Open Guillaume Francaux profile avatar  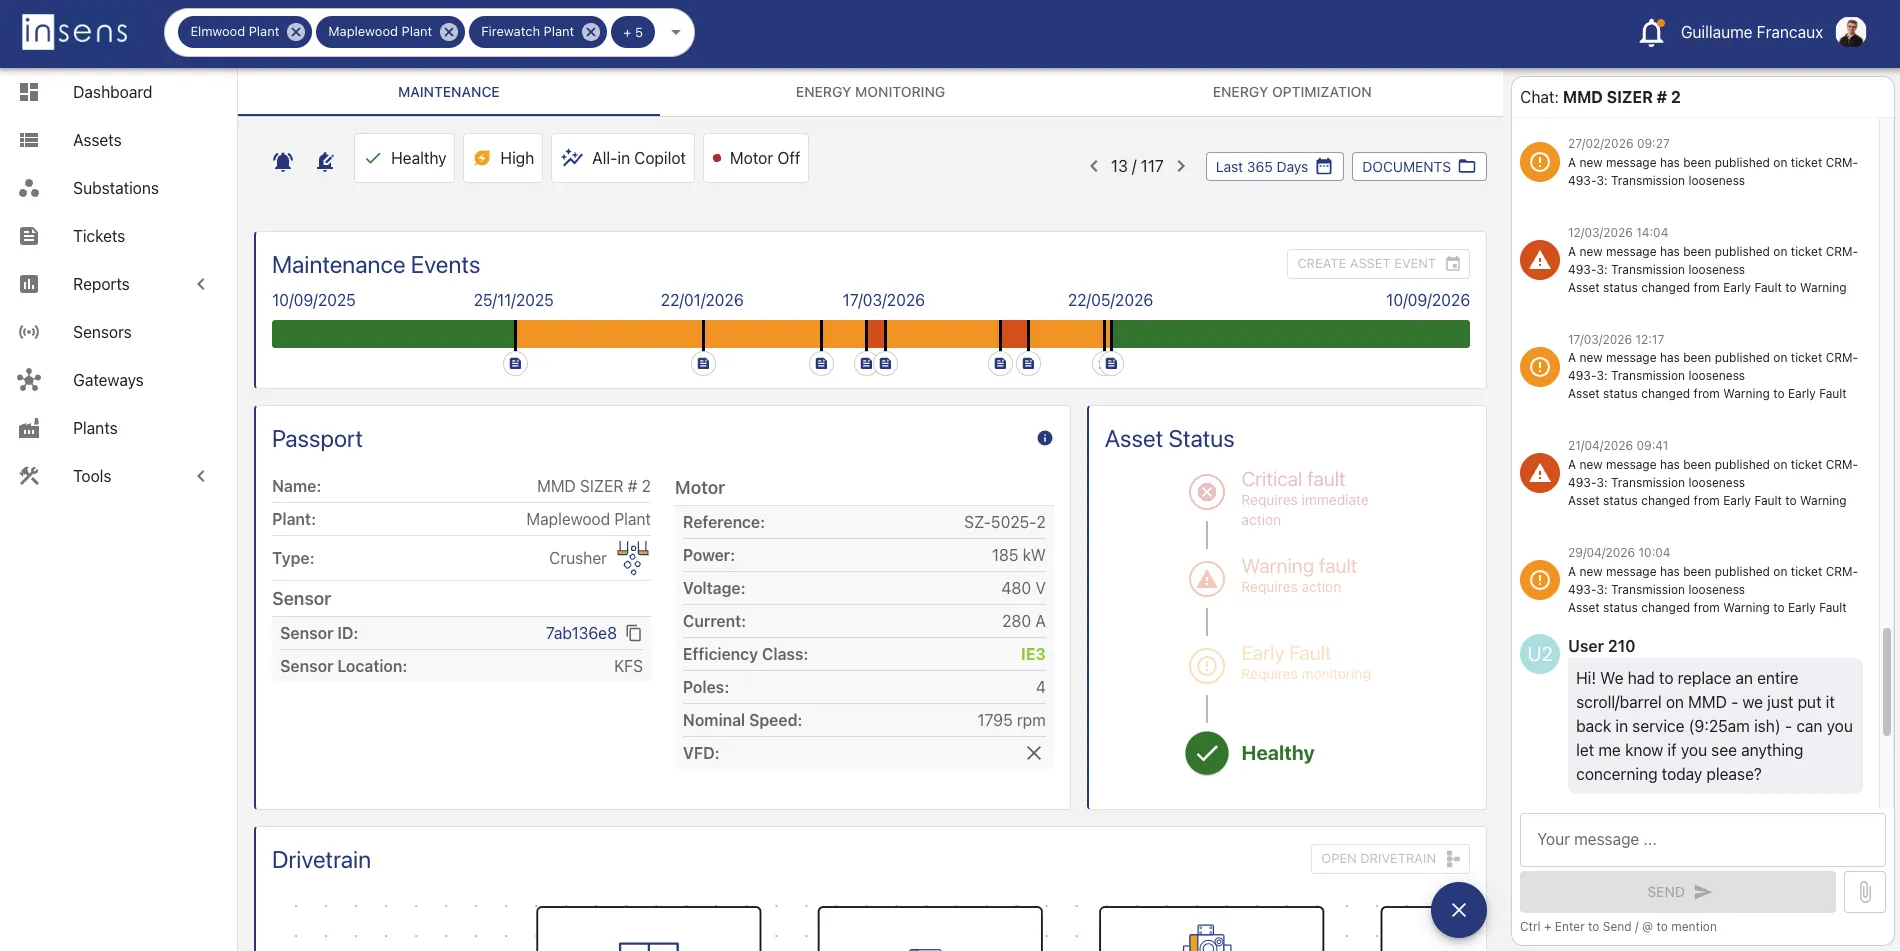1851,32
